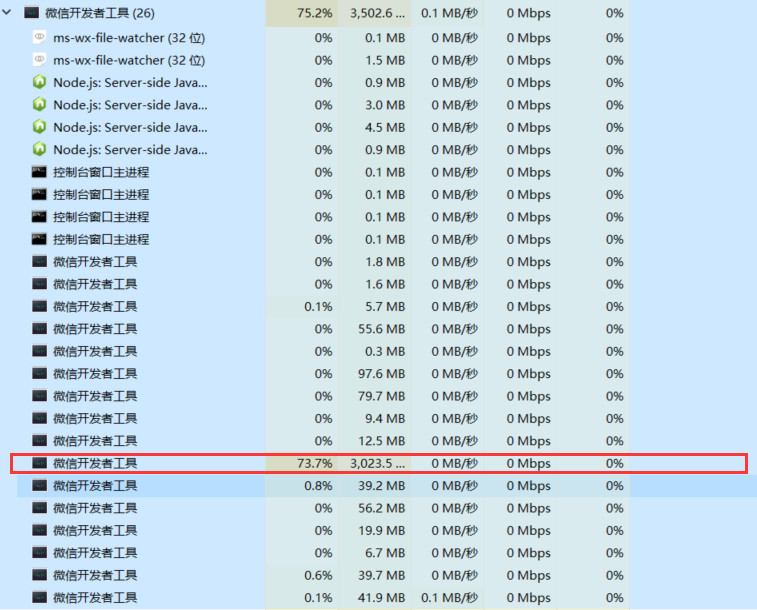Select the 55.6 MB memory cell
Viewport: 757px width, 610px height.
tap(381, 329)
